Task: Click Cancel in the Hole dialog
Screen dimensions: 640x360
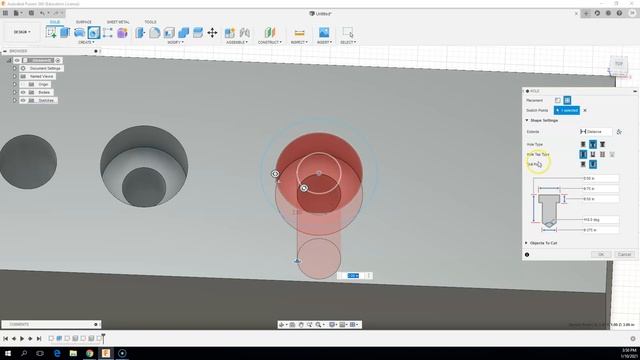Action: tap(624, 254)
